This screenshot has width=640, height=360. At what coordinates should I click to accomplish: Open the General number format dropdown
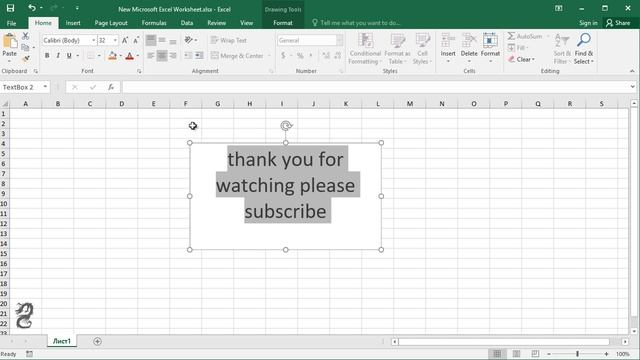[340, 40]
